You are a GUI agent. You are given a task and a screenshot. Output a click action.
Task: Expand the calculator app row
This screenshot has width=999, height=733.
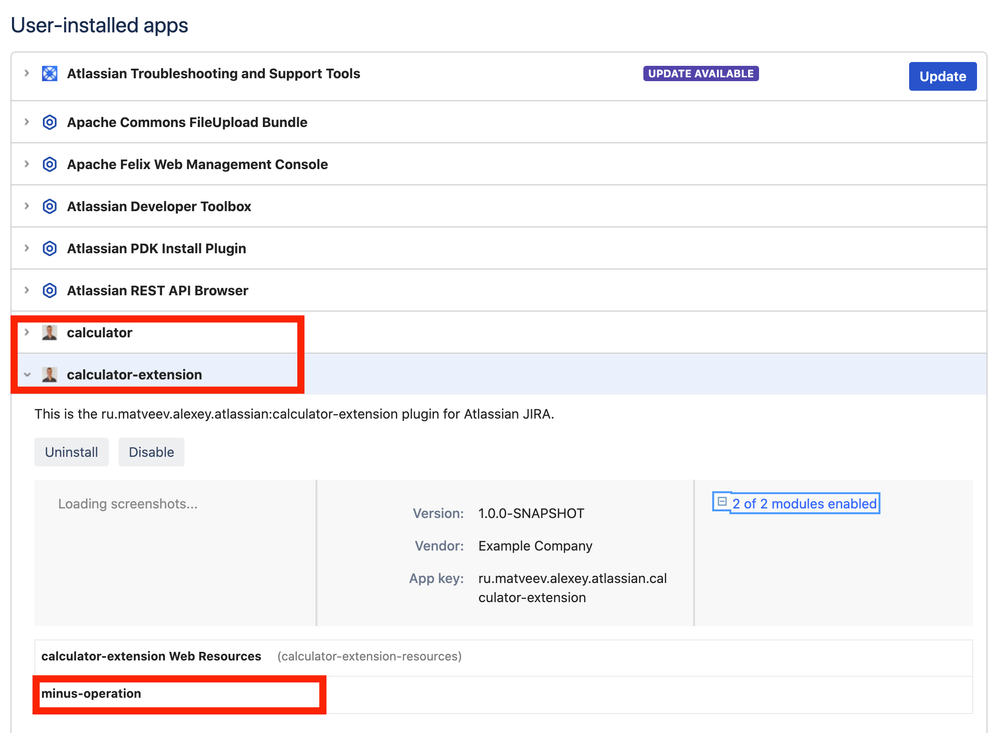(x=27, y=332)
